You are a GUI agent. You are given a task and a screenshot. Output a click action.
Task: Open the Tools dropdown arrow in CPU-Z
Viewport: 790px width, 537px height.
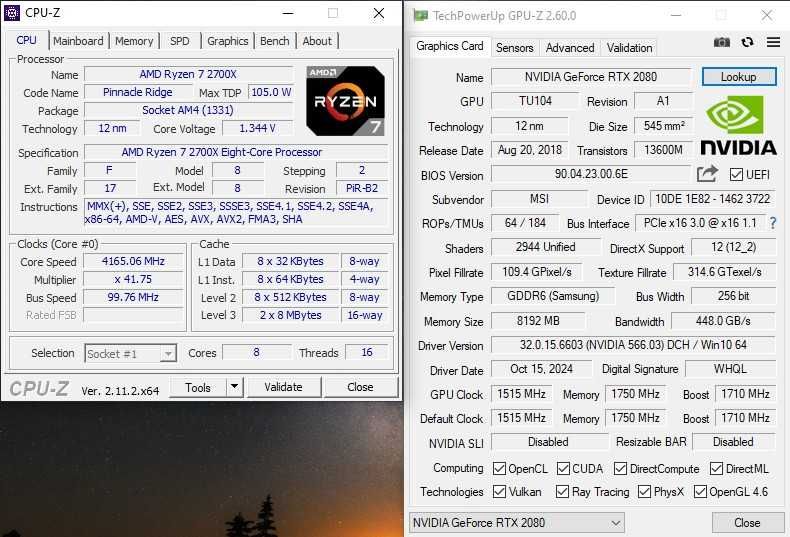(234, 387)
